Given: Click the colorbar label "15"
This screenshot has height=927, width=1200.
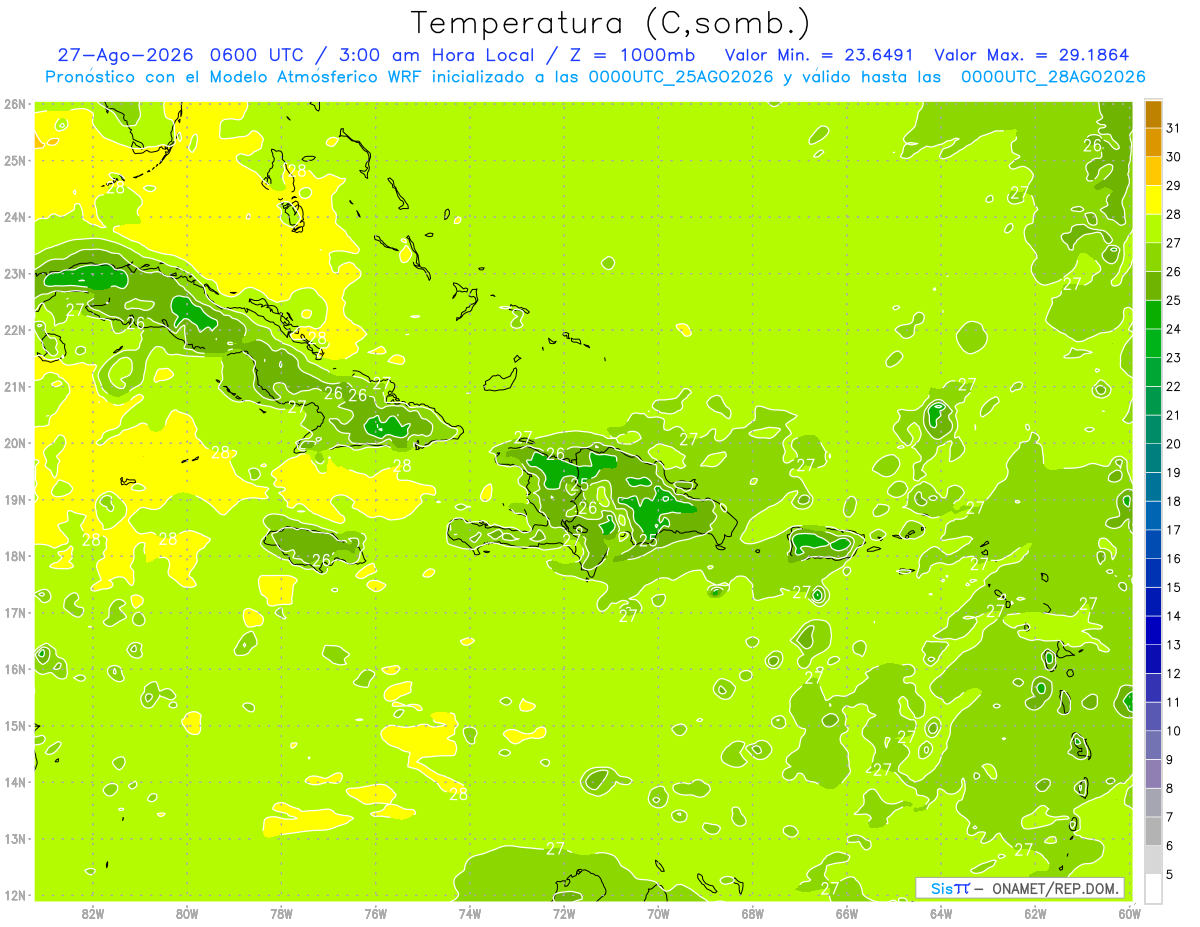Looking at the screenshot, I should [x=1173, y=587].
